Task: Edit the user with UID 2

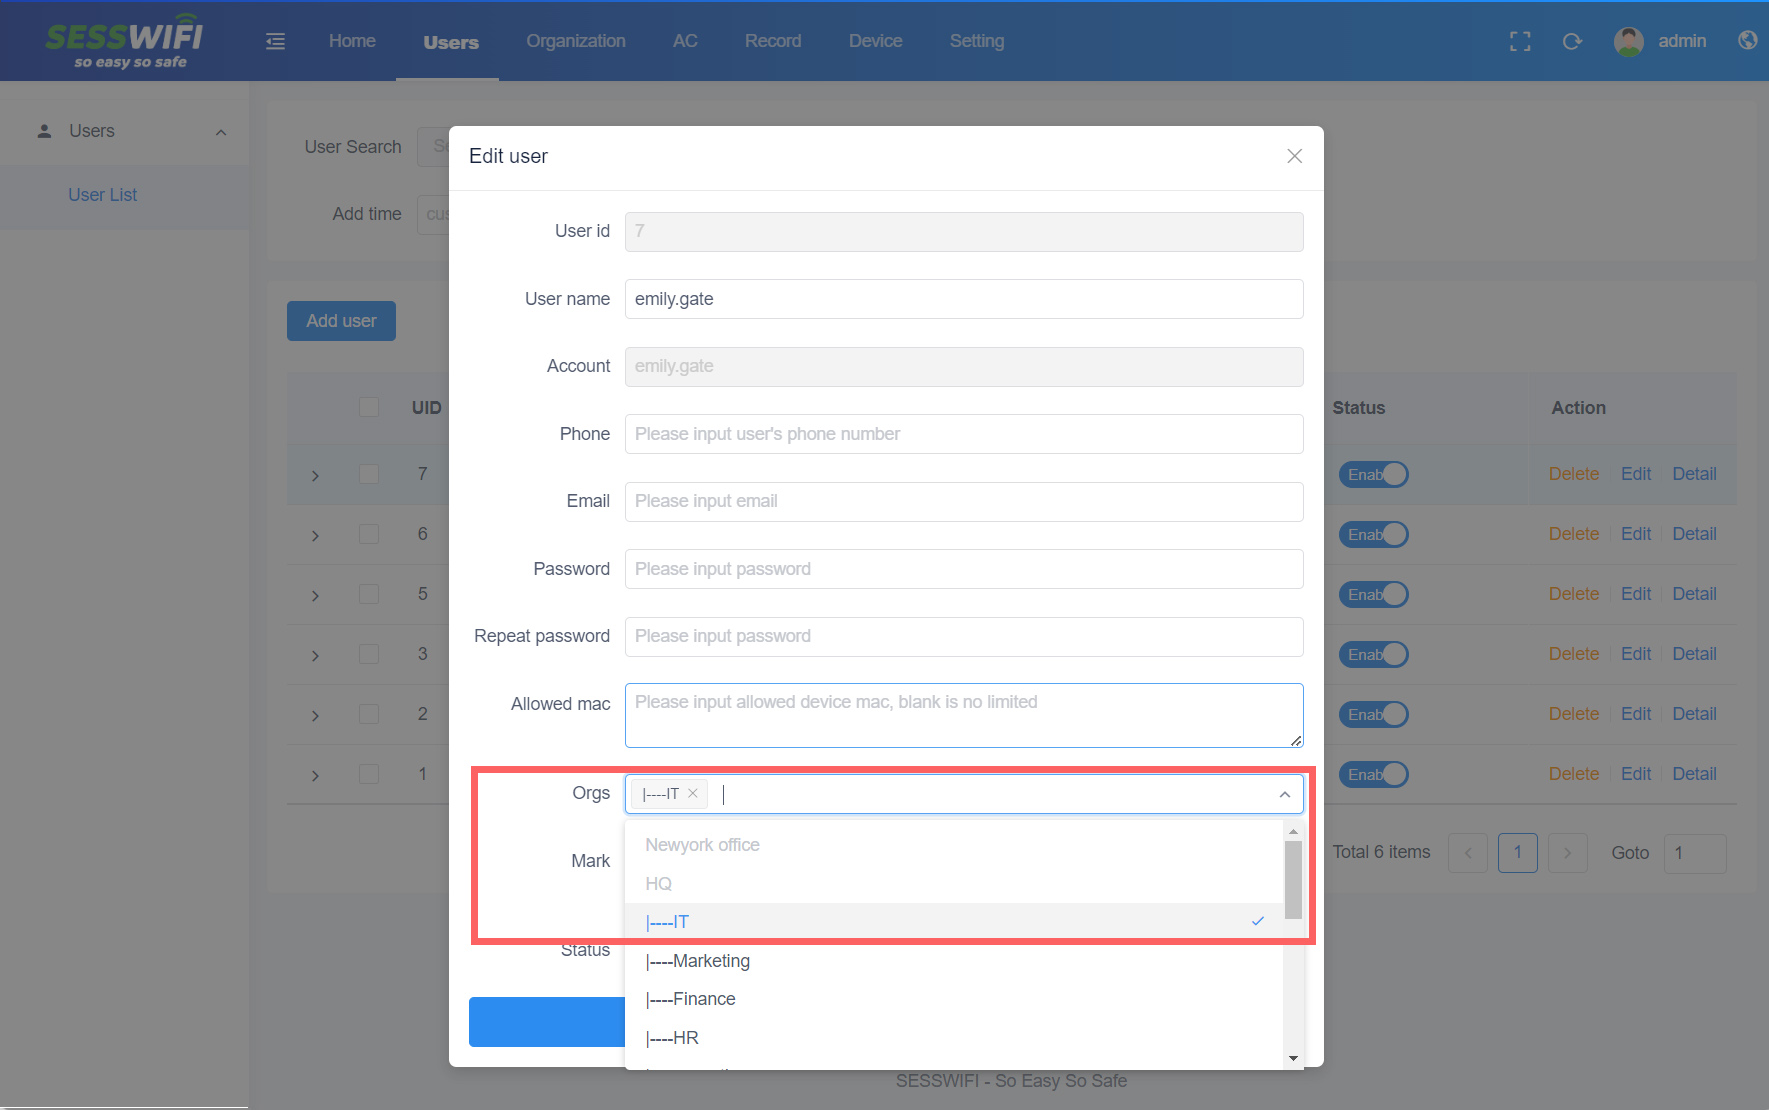Action: pos(1636,714)
